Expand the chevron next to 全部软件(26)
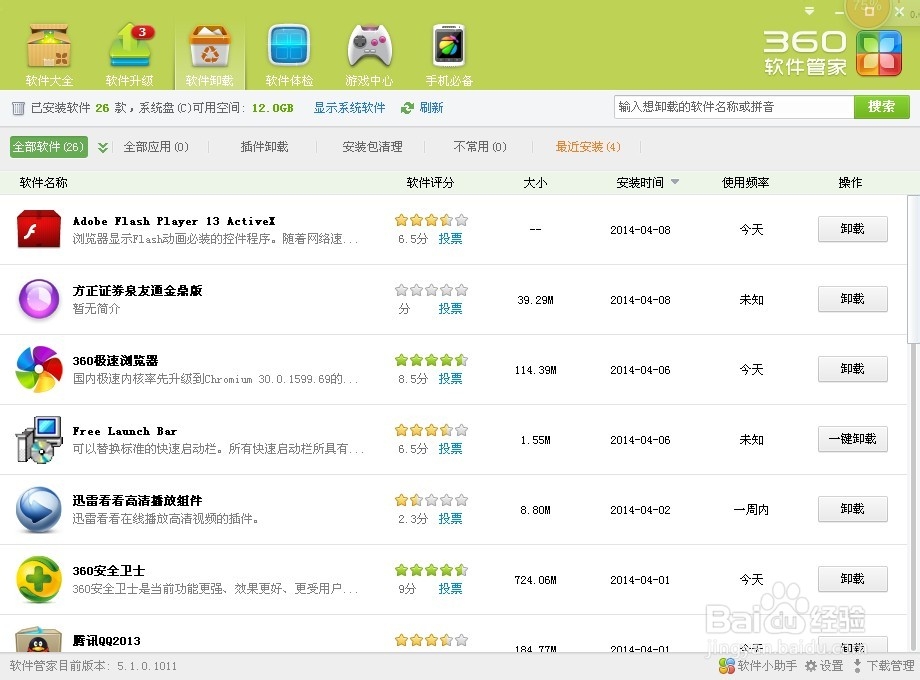920x680 pixels. (x=100, y=146)
